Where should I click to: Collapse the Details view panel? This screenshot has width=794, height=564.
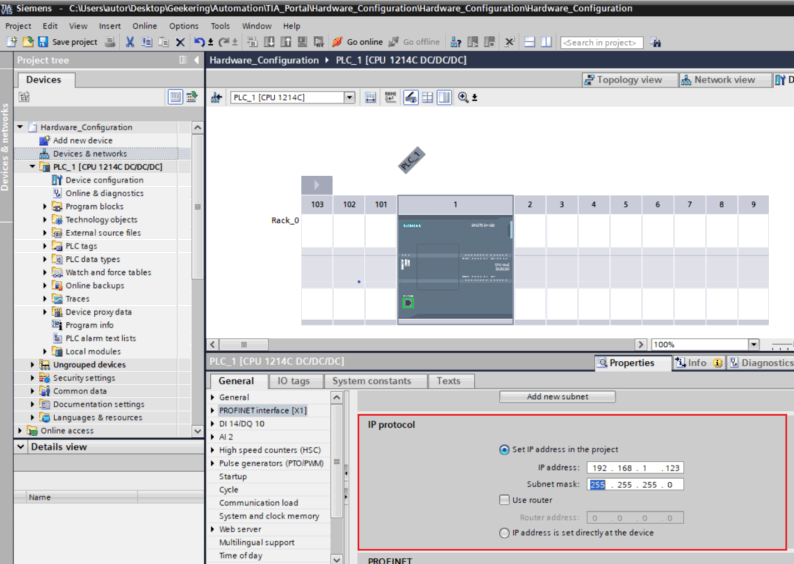20,447
